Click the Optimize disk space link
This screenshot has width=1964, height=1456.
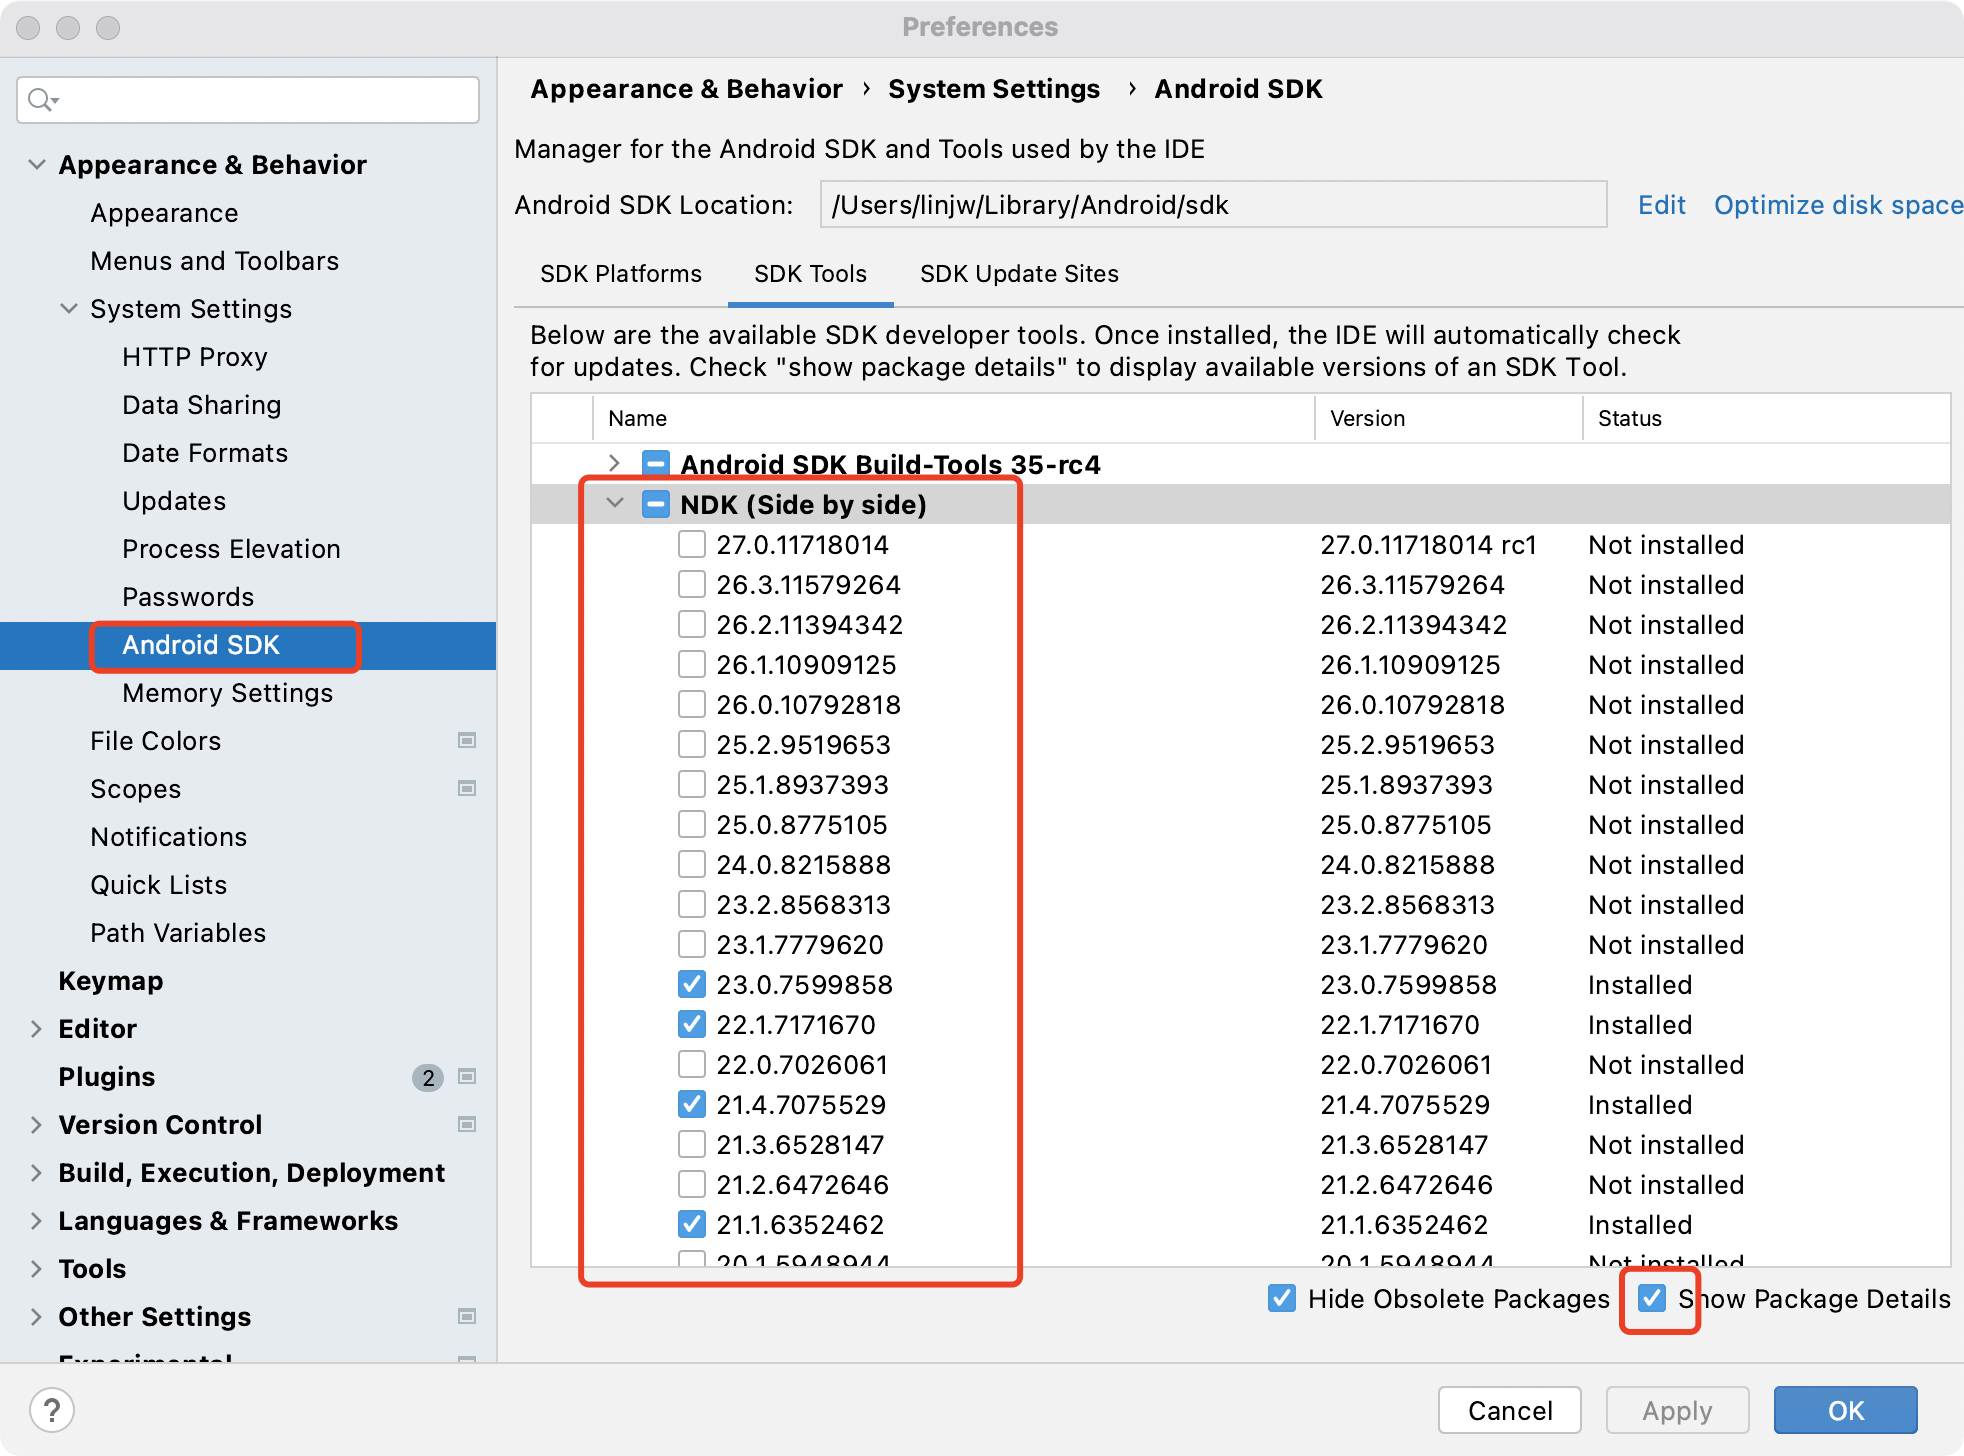pyautogui.click(x=1837, y=205)
